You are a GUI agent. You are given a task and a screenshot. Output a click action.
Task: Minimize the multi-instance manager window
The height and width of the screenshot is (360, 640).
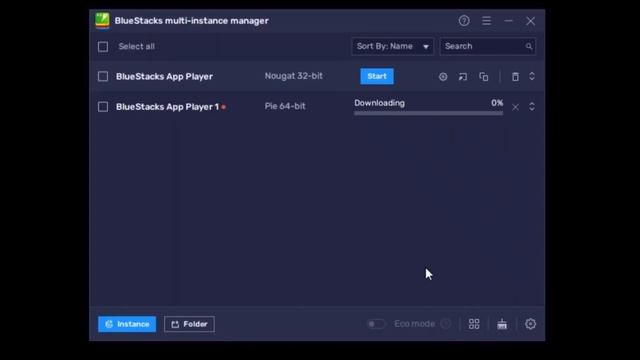(508, 21)
